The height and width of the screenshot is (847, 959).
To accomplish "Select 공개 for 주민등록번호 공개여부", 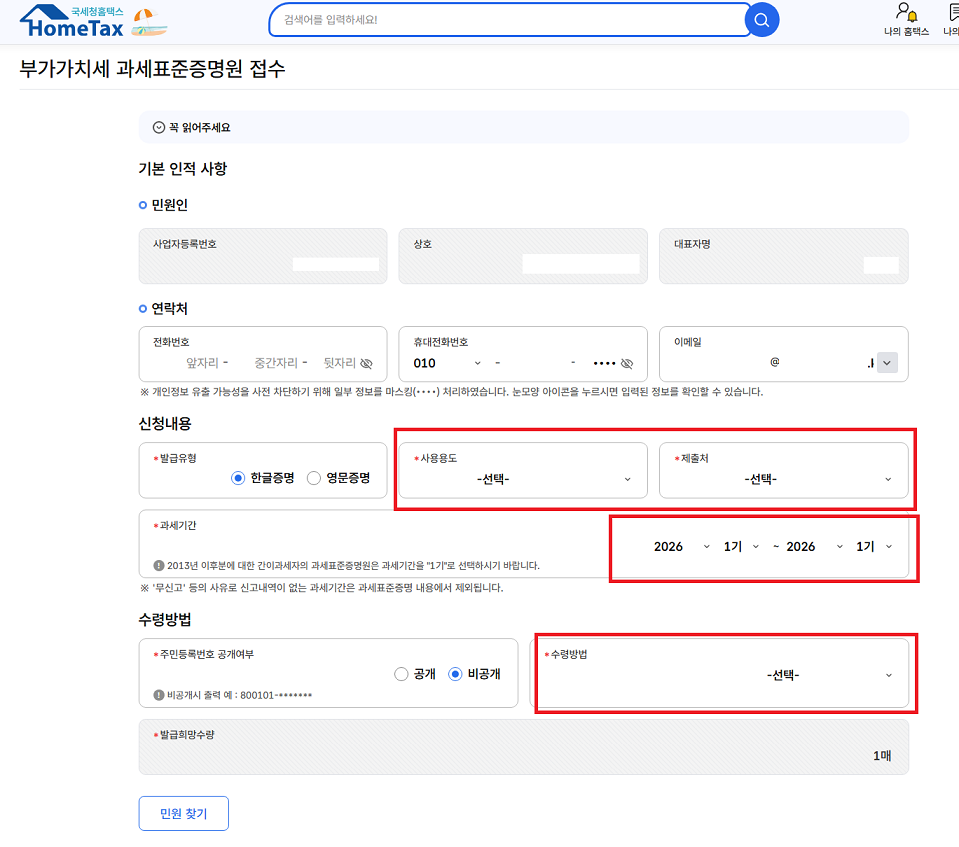I will coord(401,674).
